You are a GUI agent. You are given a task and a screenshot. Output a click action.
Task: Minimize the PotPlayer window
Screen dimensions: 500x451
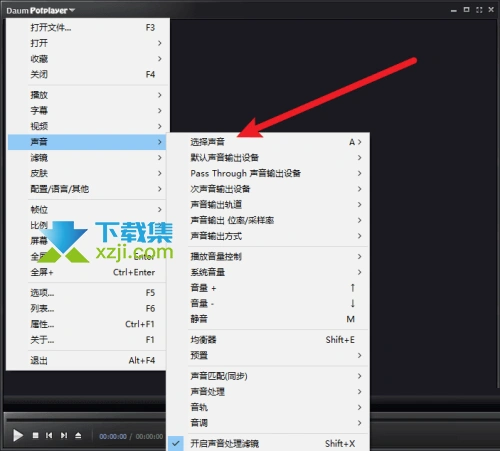(x=453, y=10)
